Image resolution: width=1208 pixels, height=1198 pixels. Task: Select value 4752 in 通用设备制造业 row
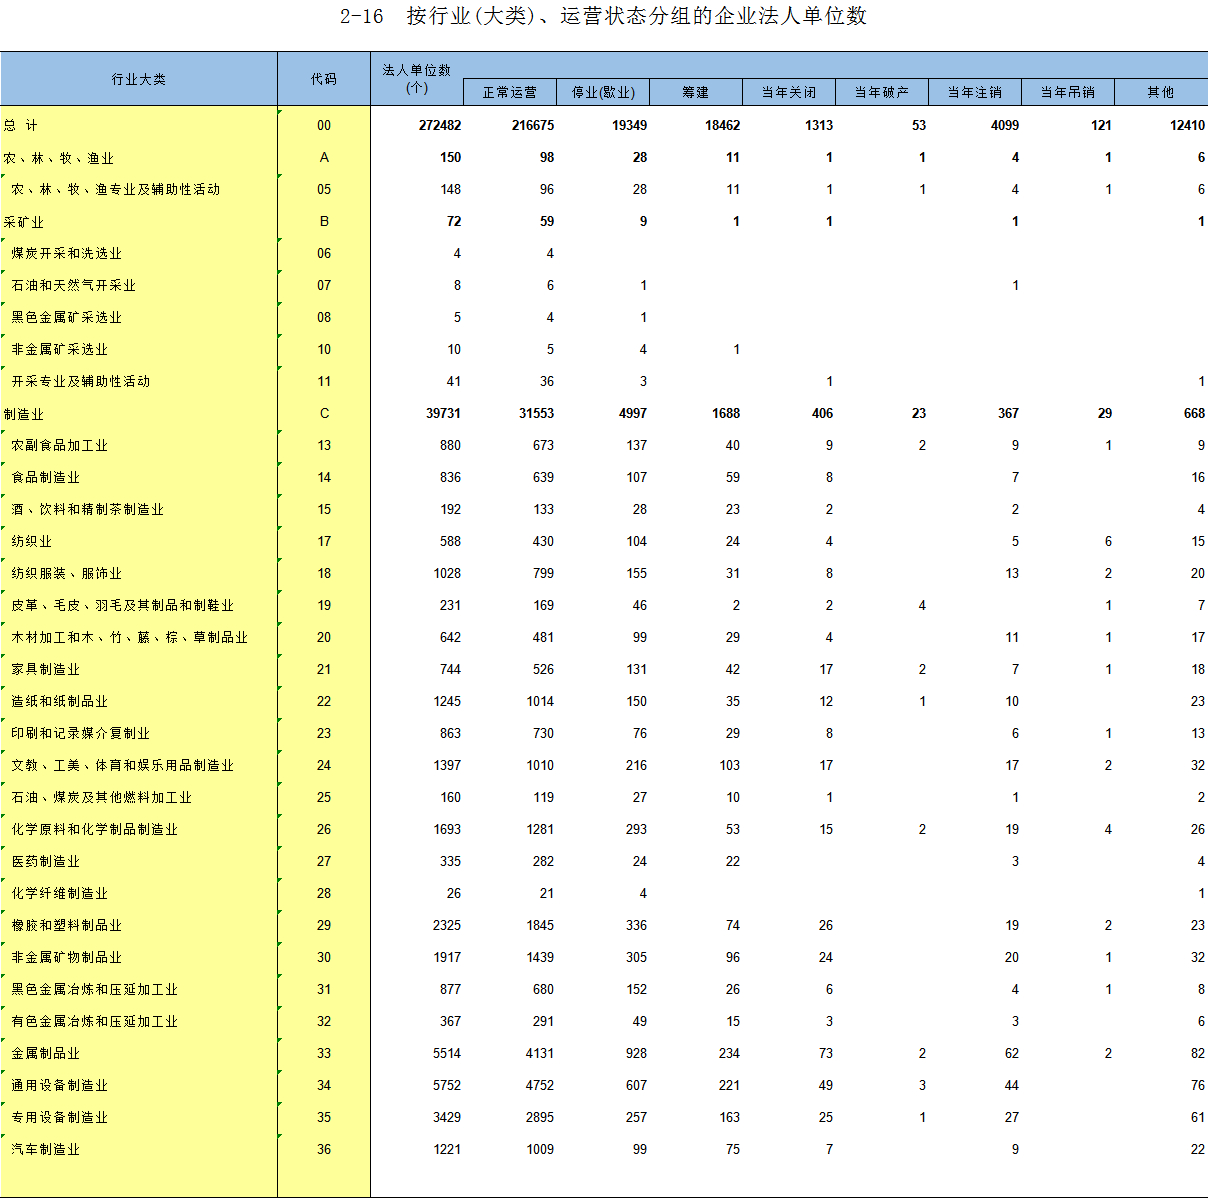point(540,1085)
